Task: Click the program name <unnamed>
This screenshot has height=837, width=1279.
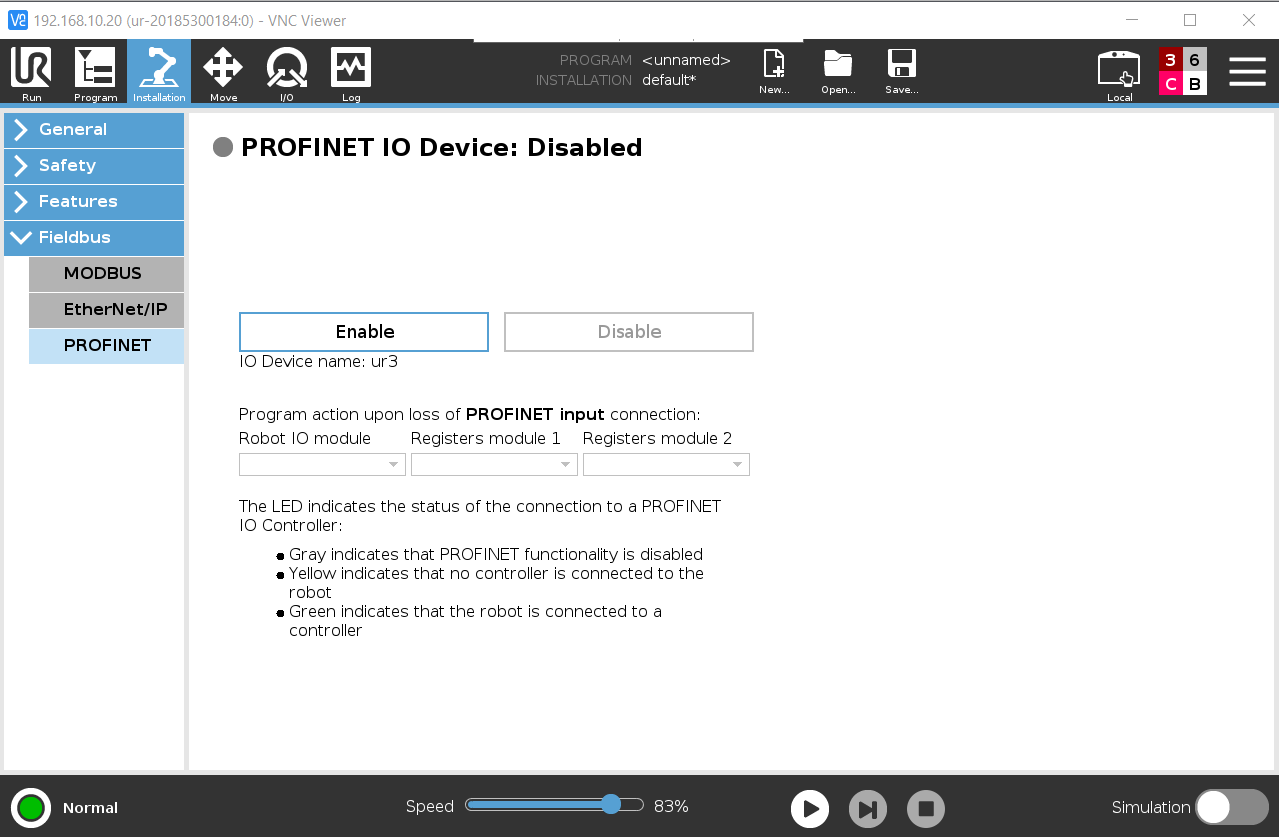Action: click(686, 60)
